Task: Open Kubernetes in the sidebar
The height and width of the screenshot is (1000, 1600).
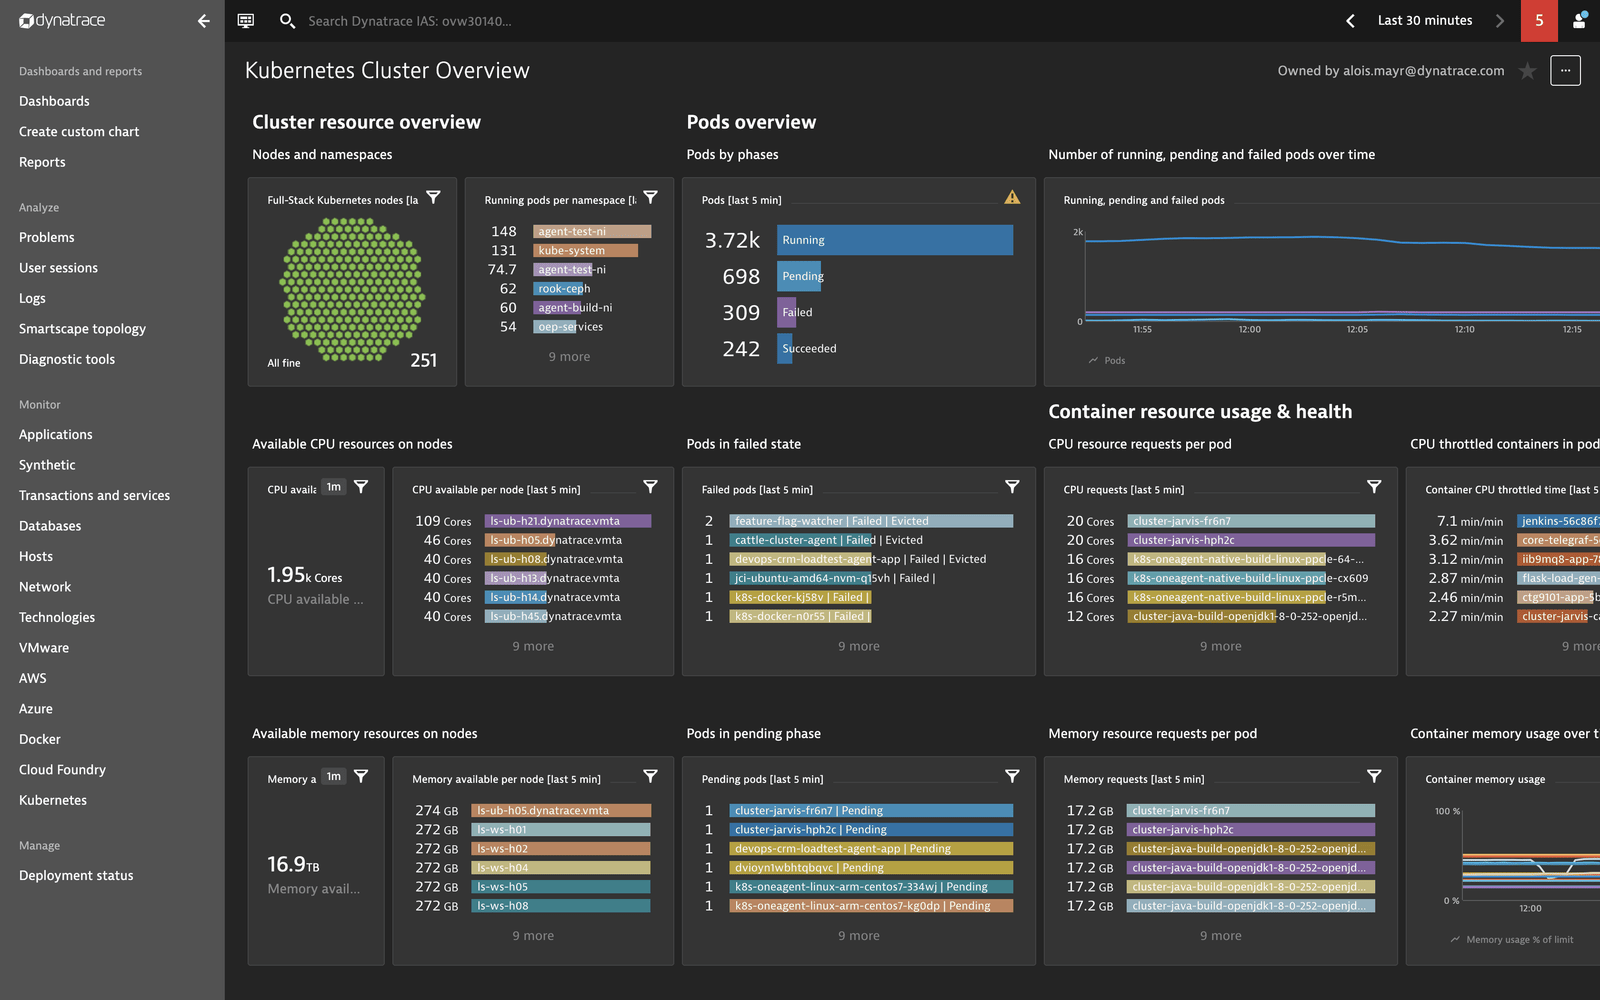Action: pos(53,800)
